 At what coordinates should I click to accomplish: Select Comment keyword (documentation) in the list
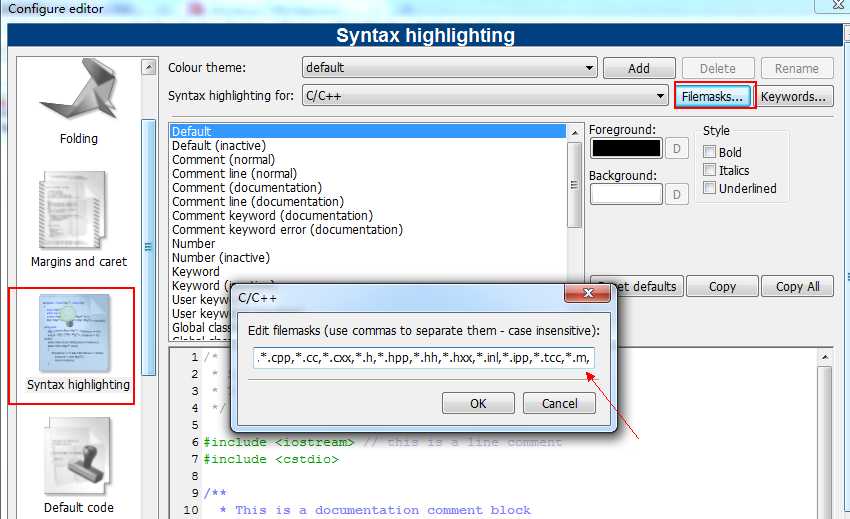pyautogui.click(x=368, y=216)
